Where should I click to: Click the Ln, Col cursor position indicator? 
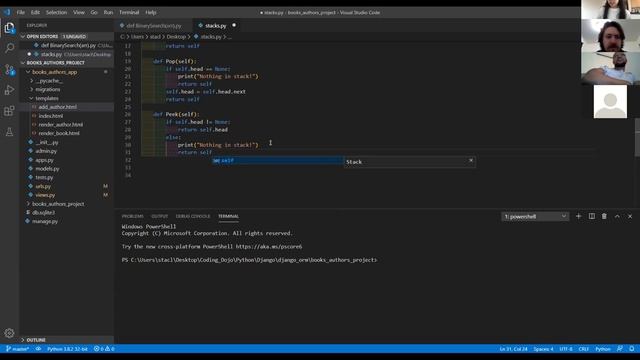click(x=513, y=349)
